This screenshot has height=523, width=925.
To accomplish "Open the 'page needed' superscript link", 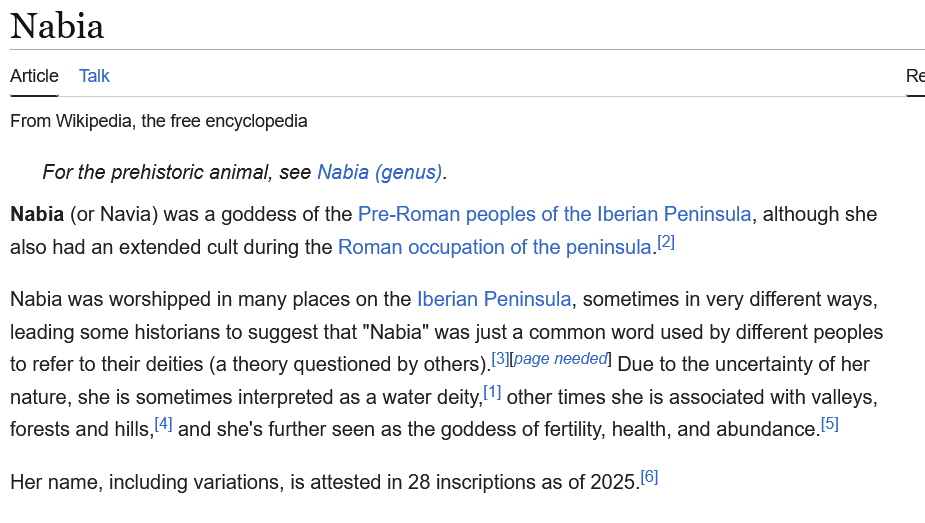I will click(x=560, y=359).
